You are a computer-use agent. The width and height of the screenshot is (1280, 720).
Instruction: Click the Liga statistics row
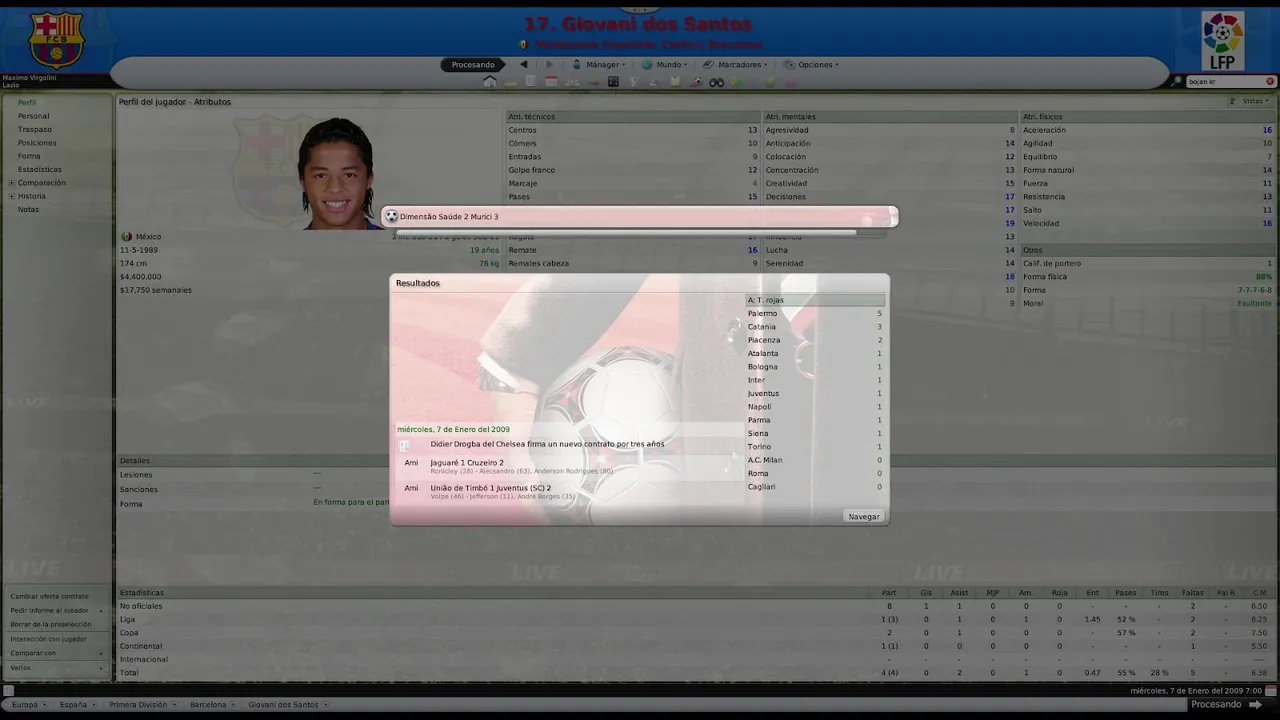(695, 619)
